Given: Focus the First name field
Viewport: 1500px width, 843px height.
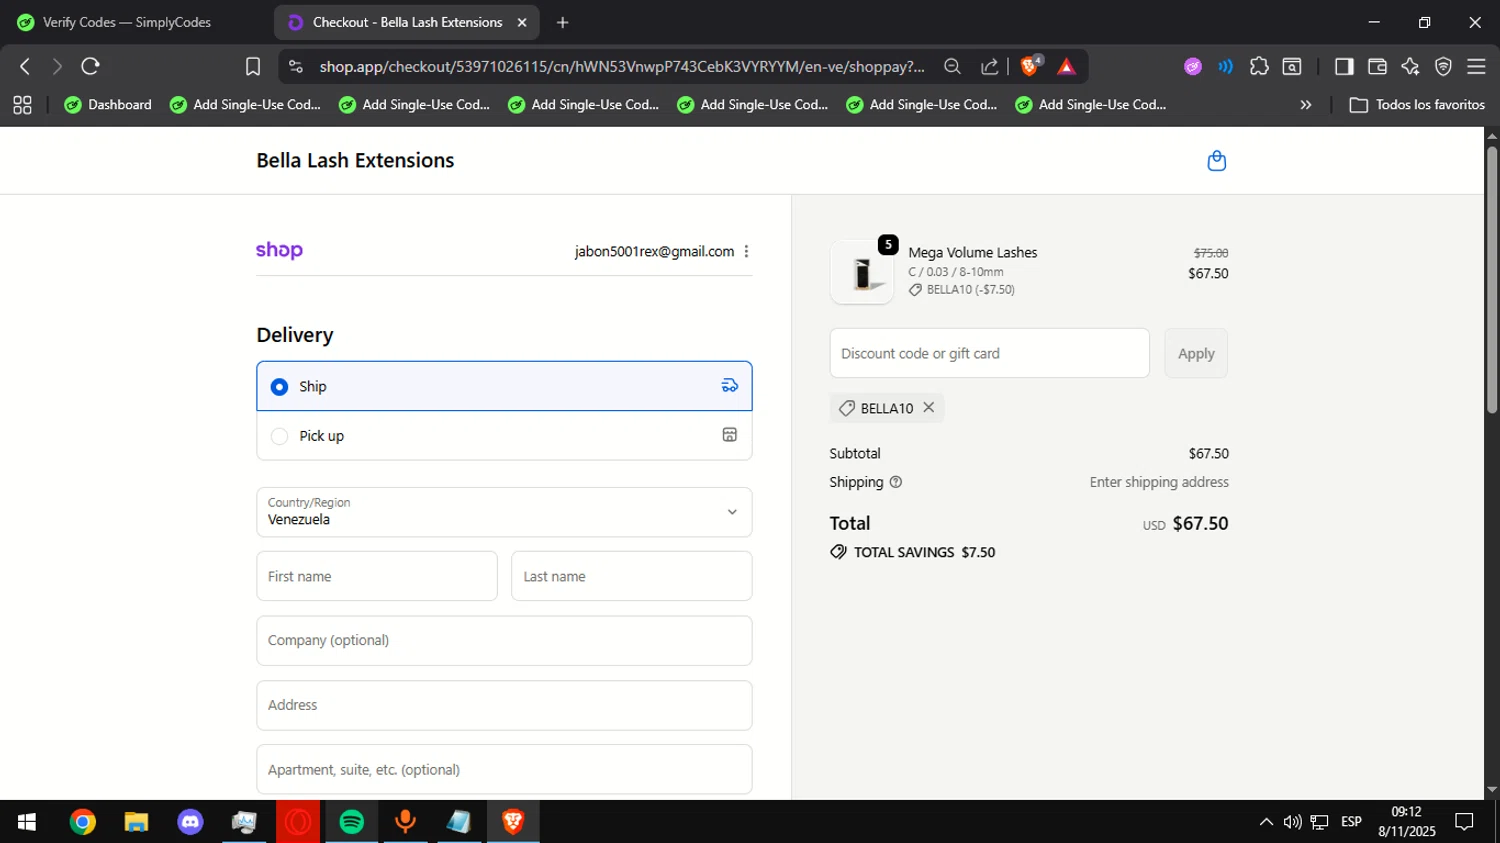Looking at the screenshot, I should pyautogui.click(x=377, y=576).
